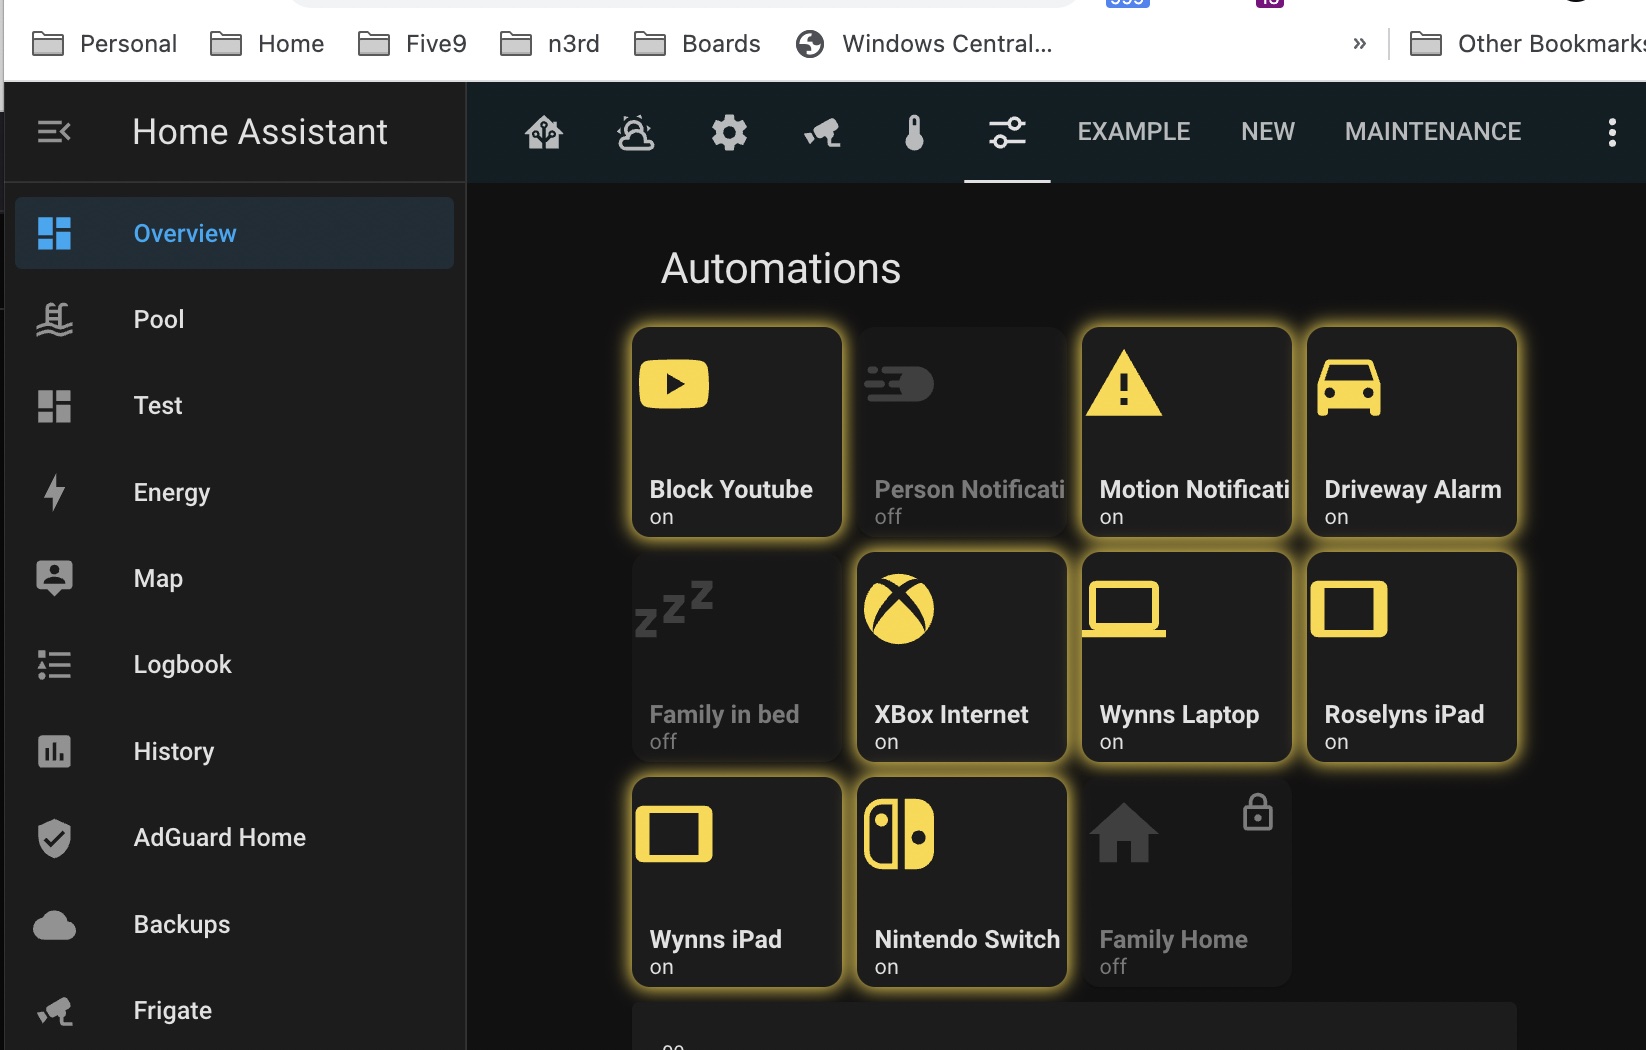Open the thermometer view tab
The width and height of the screenshot is (1646, 1050).
914,132
